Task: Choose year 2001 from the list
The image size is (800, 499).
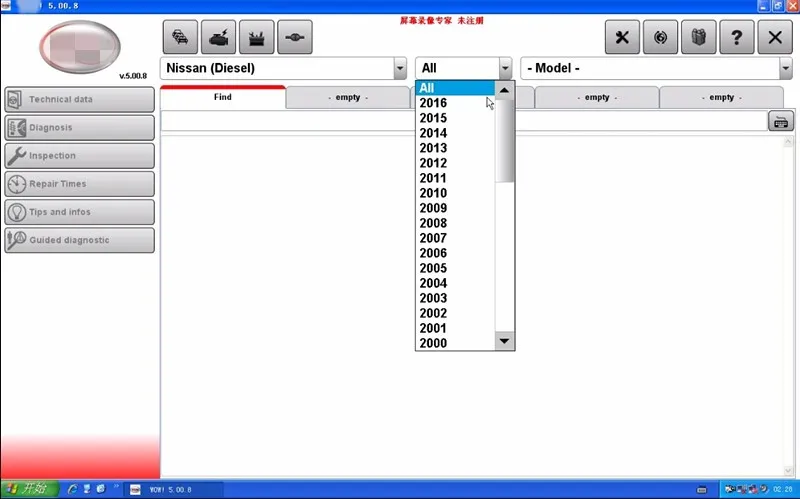Action: [x=455, y=328]
